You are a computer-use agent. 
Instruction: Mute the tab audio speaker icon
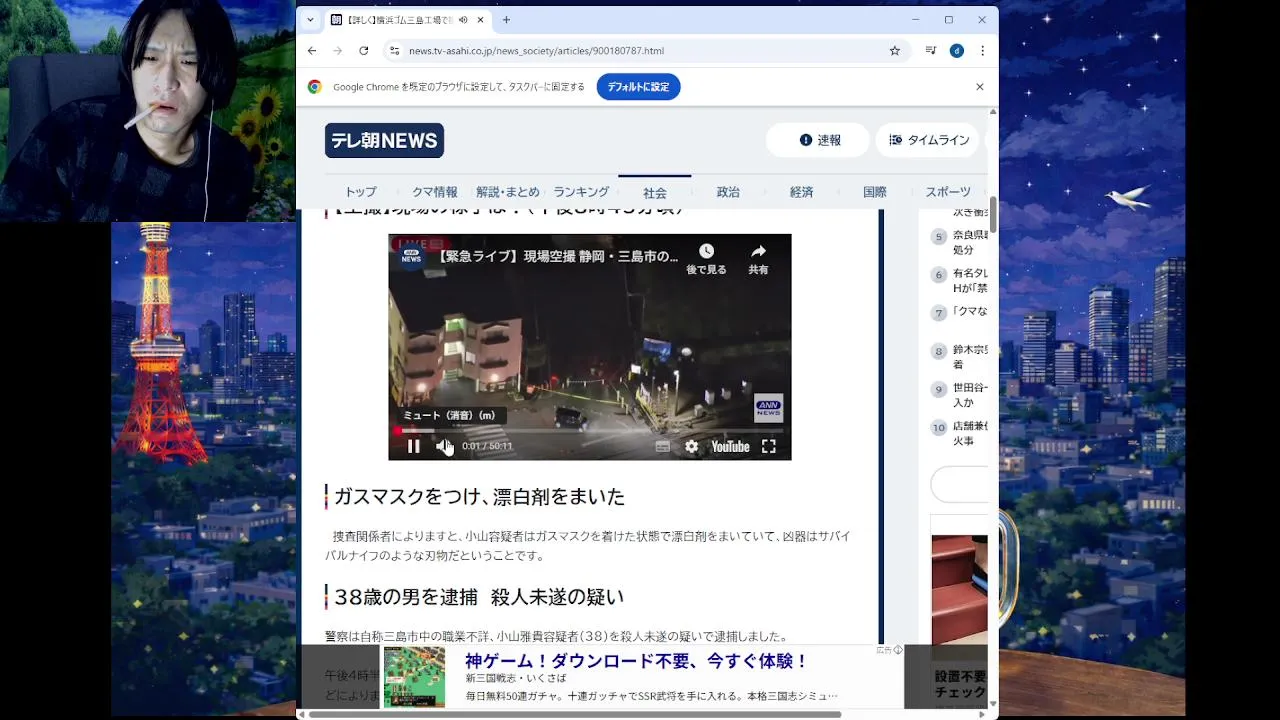pos(463,20)
